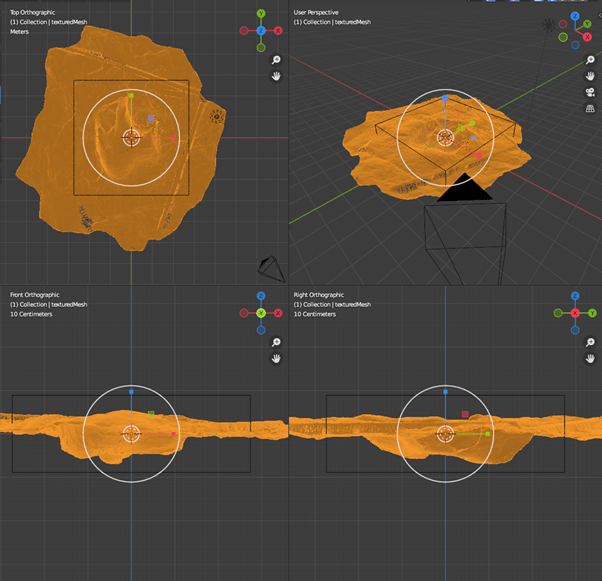602x581 pixels.
Task: Click blue Z-axis move handle in Front view
Action: point(131,392)
